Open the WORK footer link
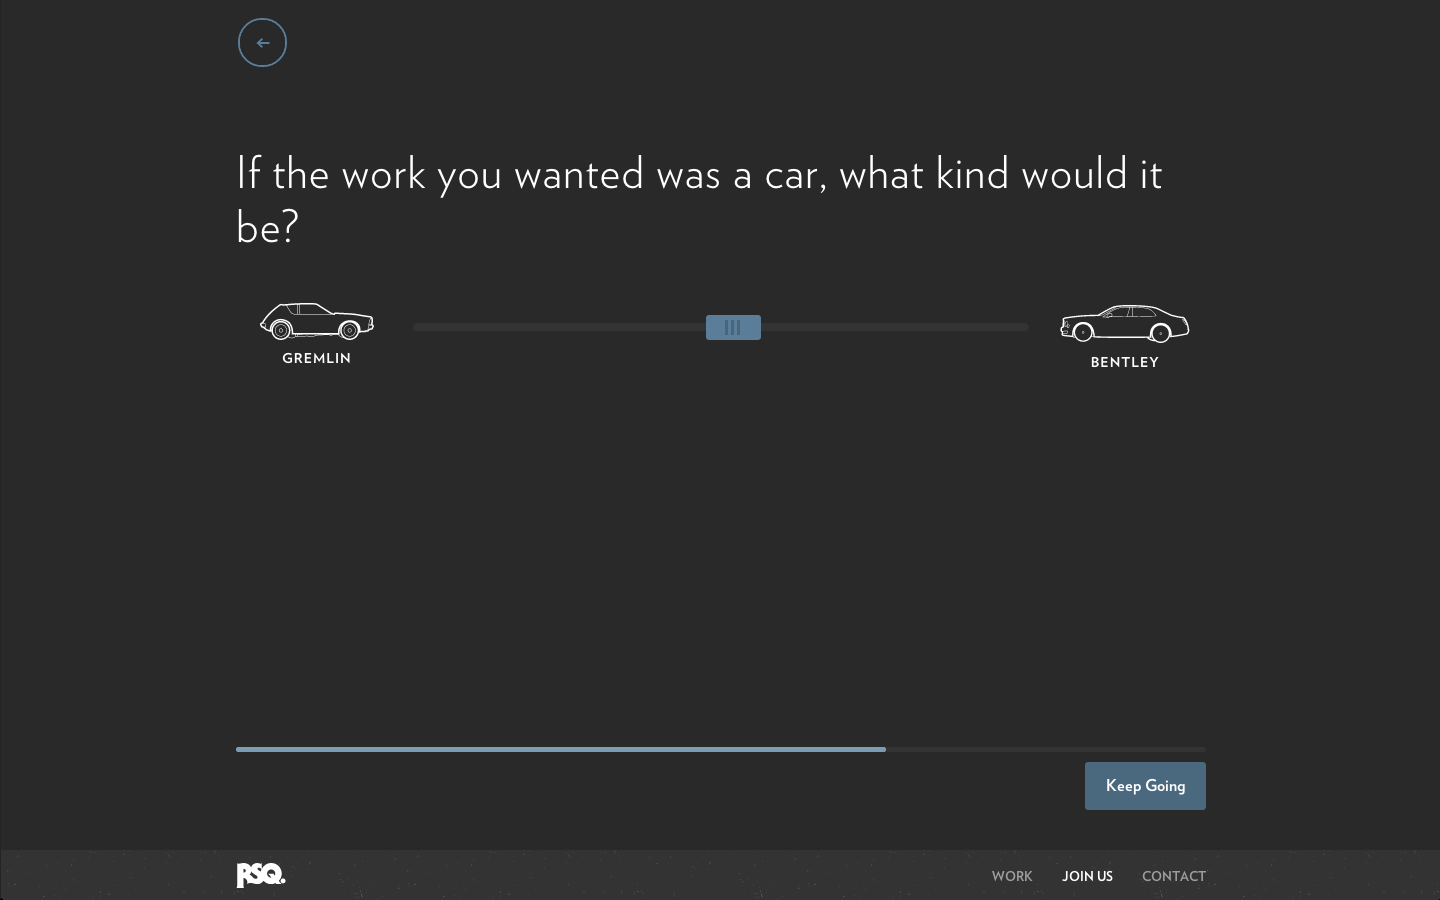The image size is (1440, 900). tap(1012, 876)
